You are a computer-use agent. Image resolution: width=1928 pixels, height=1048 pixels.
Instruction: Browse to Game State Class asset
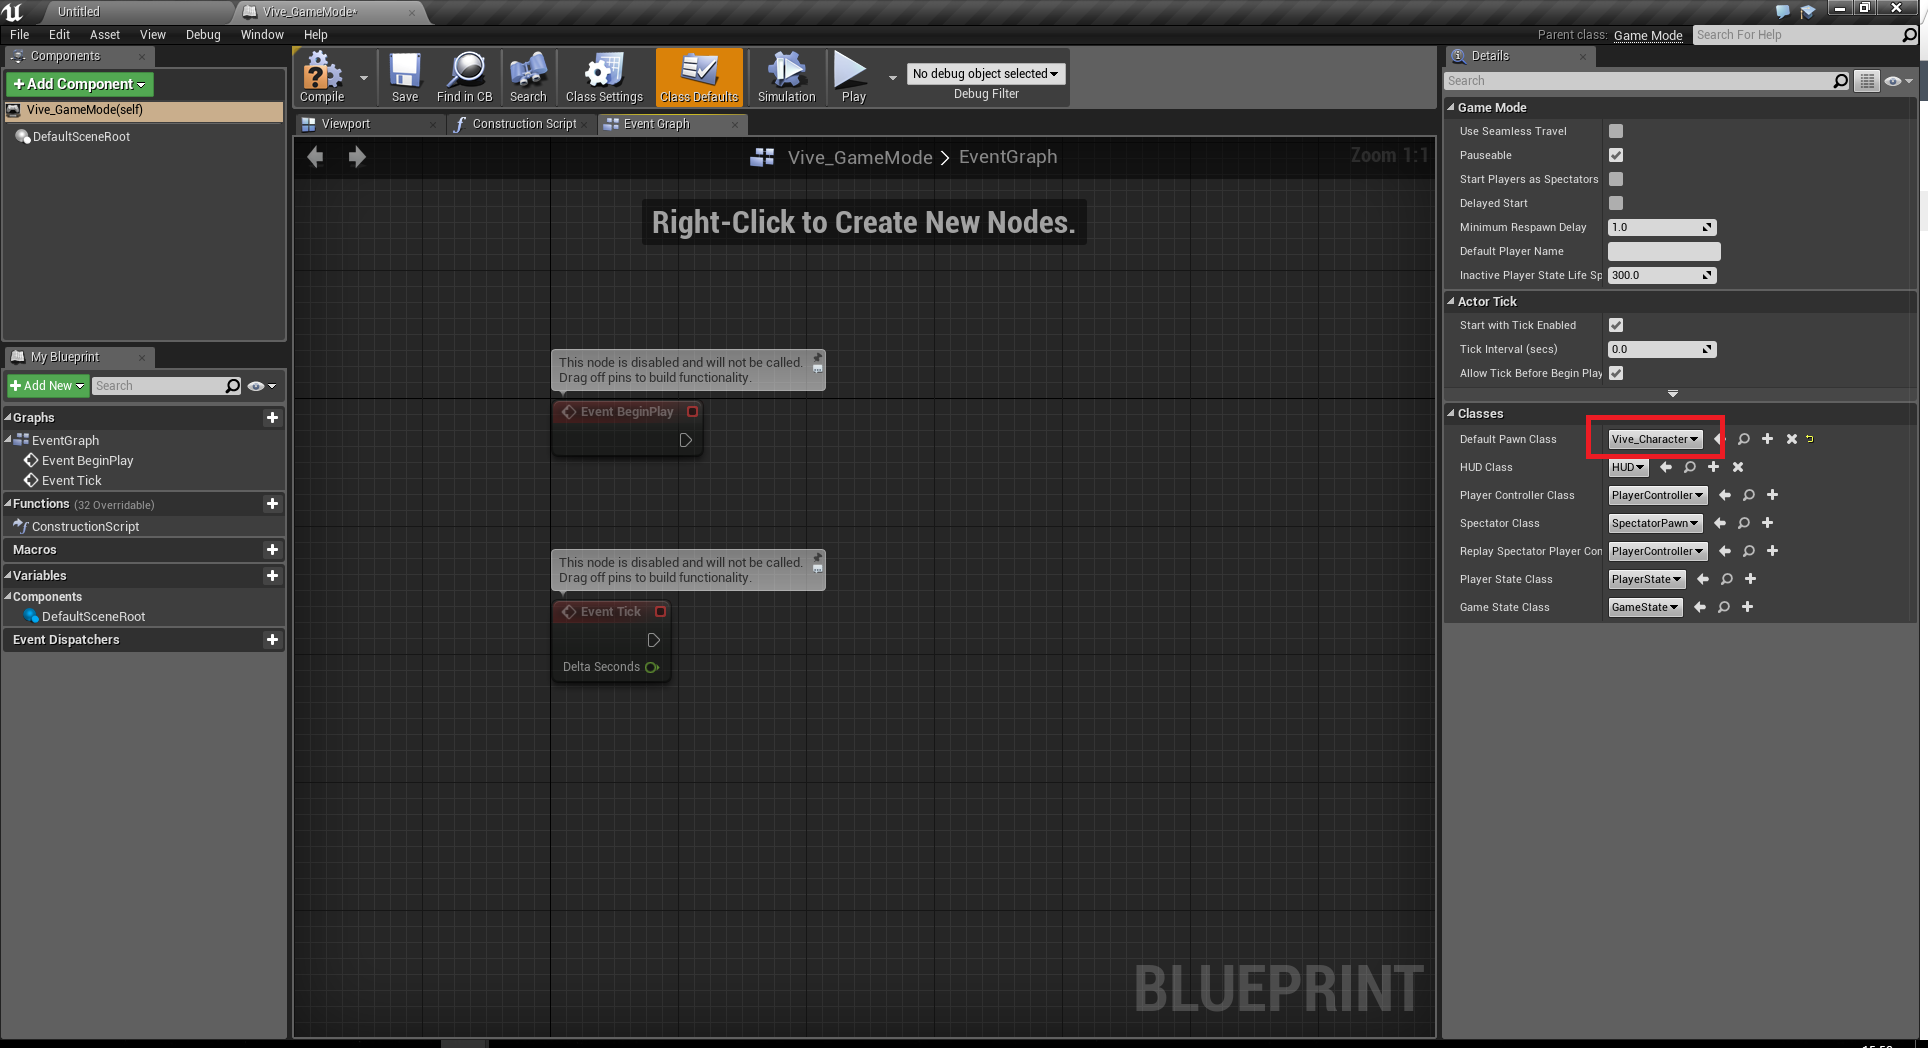1724,607
